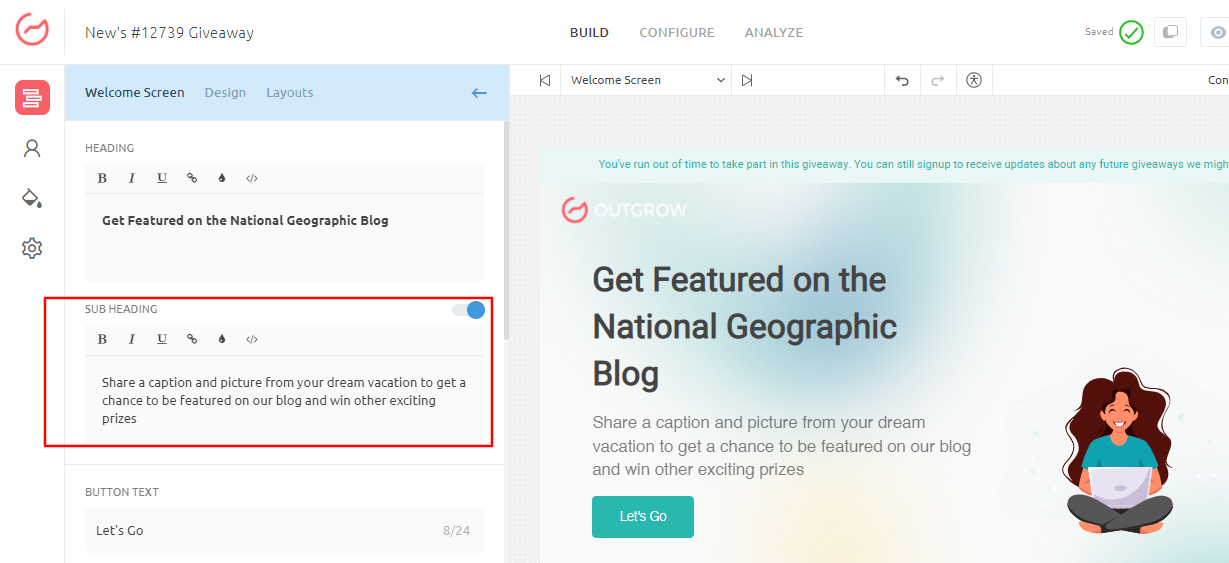Click the redo arrow
The width and height of the screenshot is (1229, 563).
tap(938, 80)
